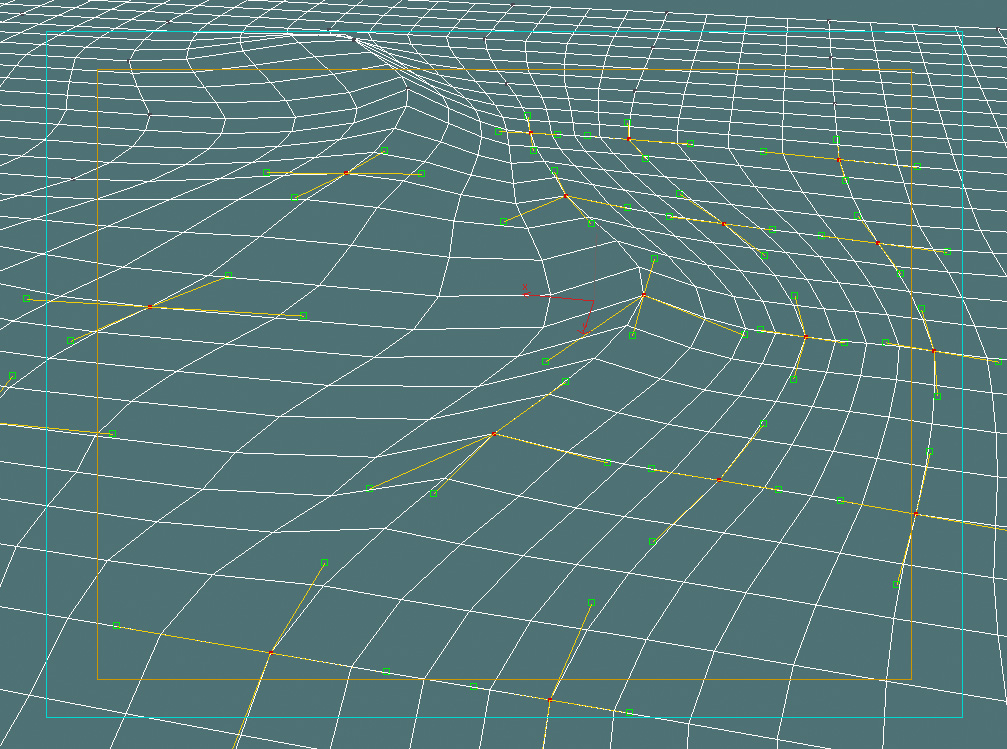
Task: Click the green handle above-right of the far-left vertex
Action: click(228, 275)
